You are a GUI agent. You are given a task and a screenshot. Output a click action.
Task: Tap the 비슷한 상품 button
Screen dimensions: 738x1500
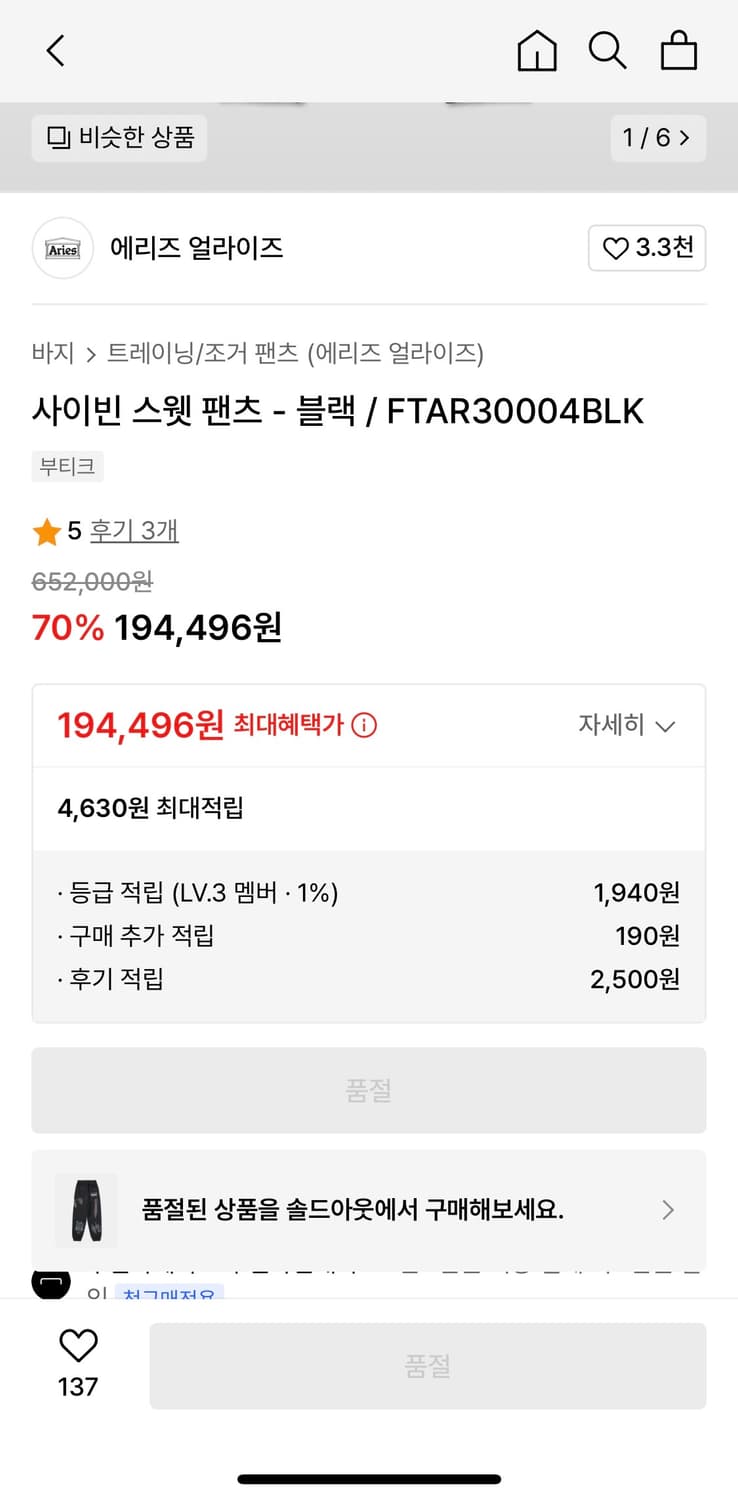pos(120,138)
